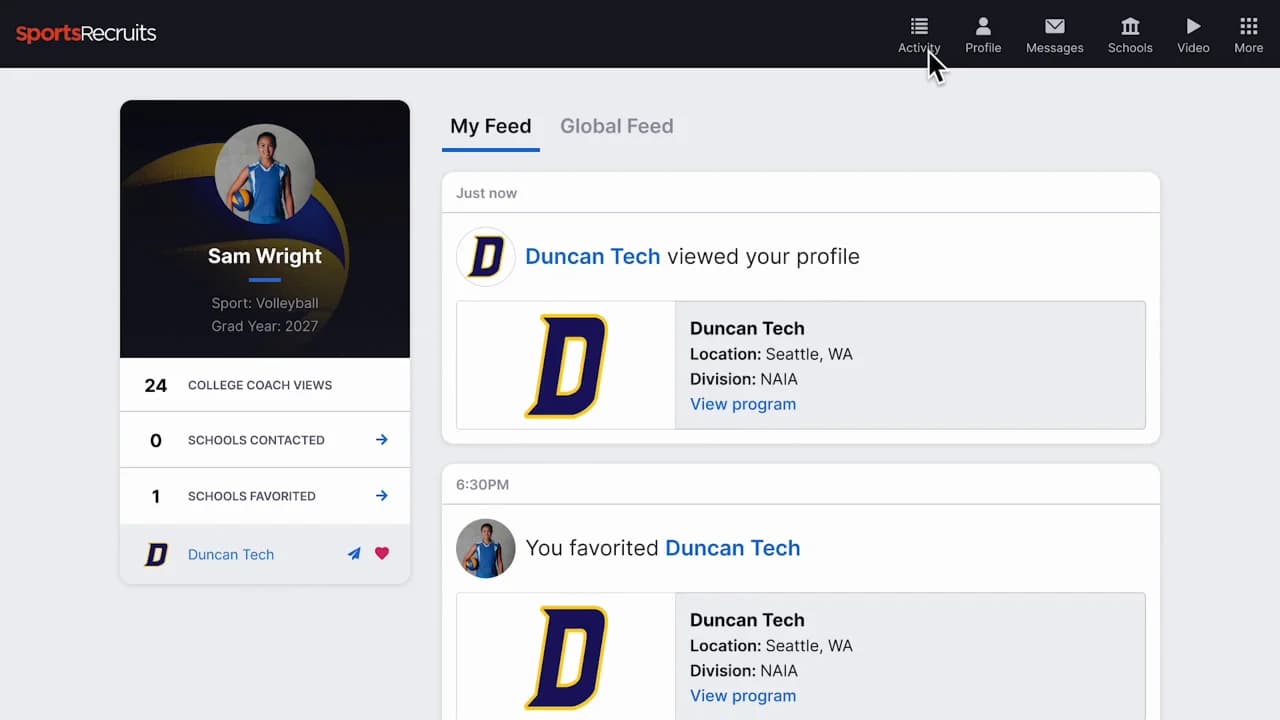Click Division: NAIA in 6:30PM card
The height and width of the screenshot is (720, 1280).
click(x=744, y=671)
